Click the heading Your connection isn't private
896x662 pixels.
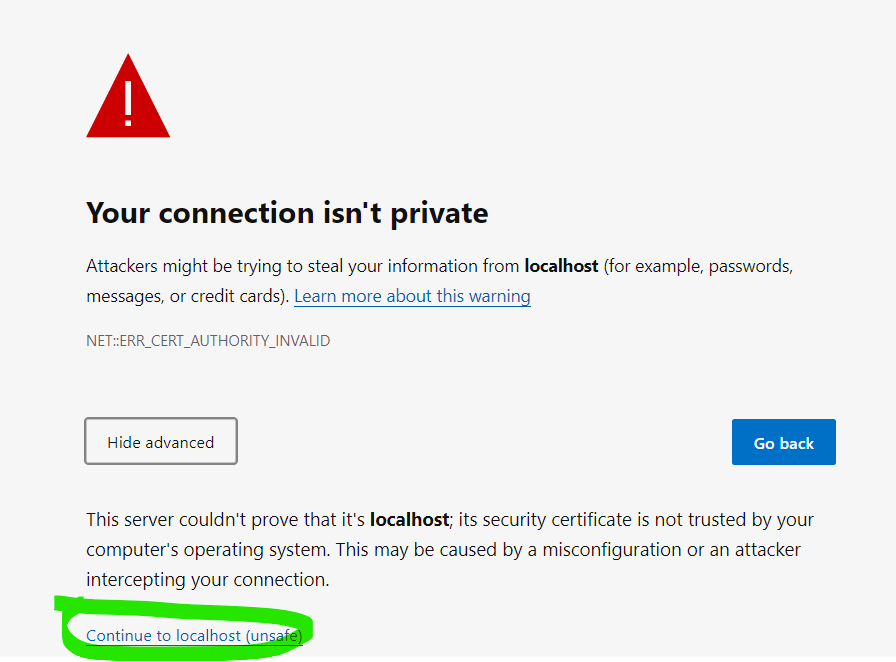click(287, 212)
